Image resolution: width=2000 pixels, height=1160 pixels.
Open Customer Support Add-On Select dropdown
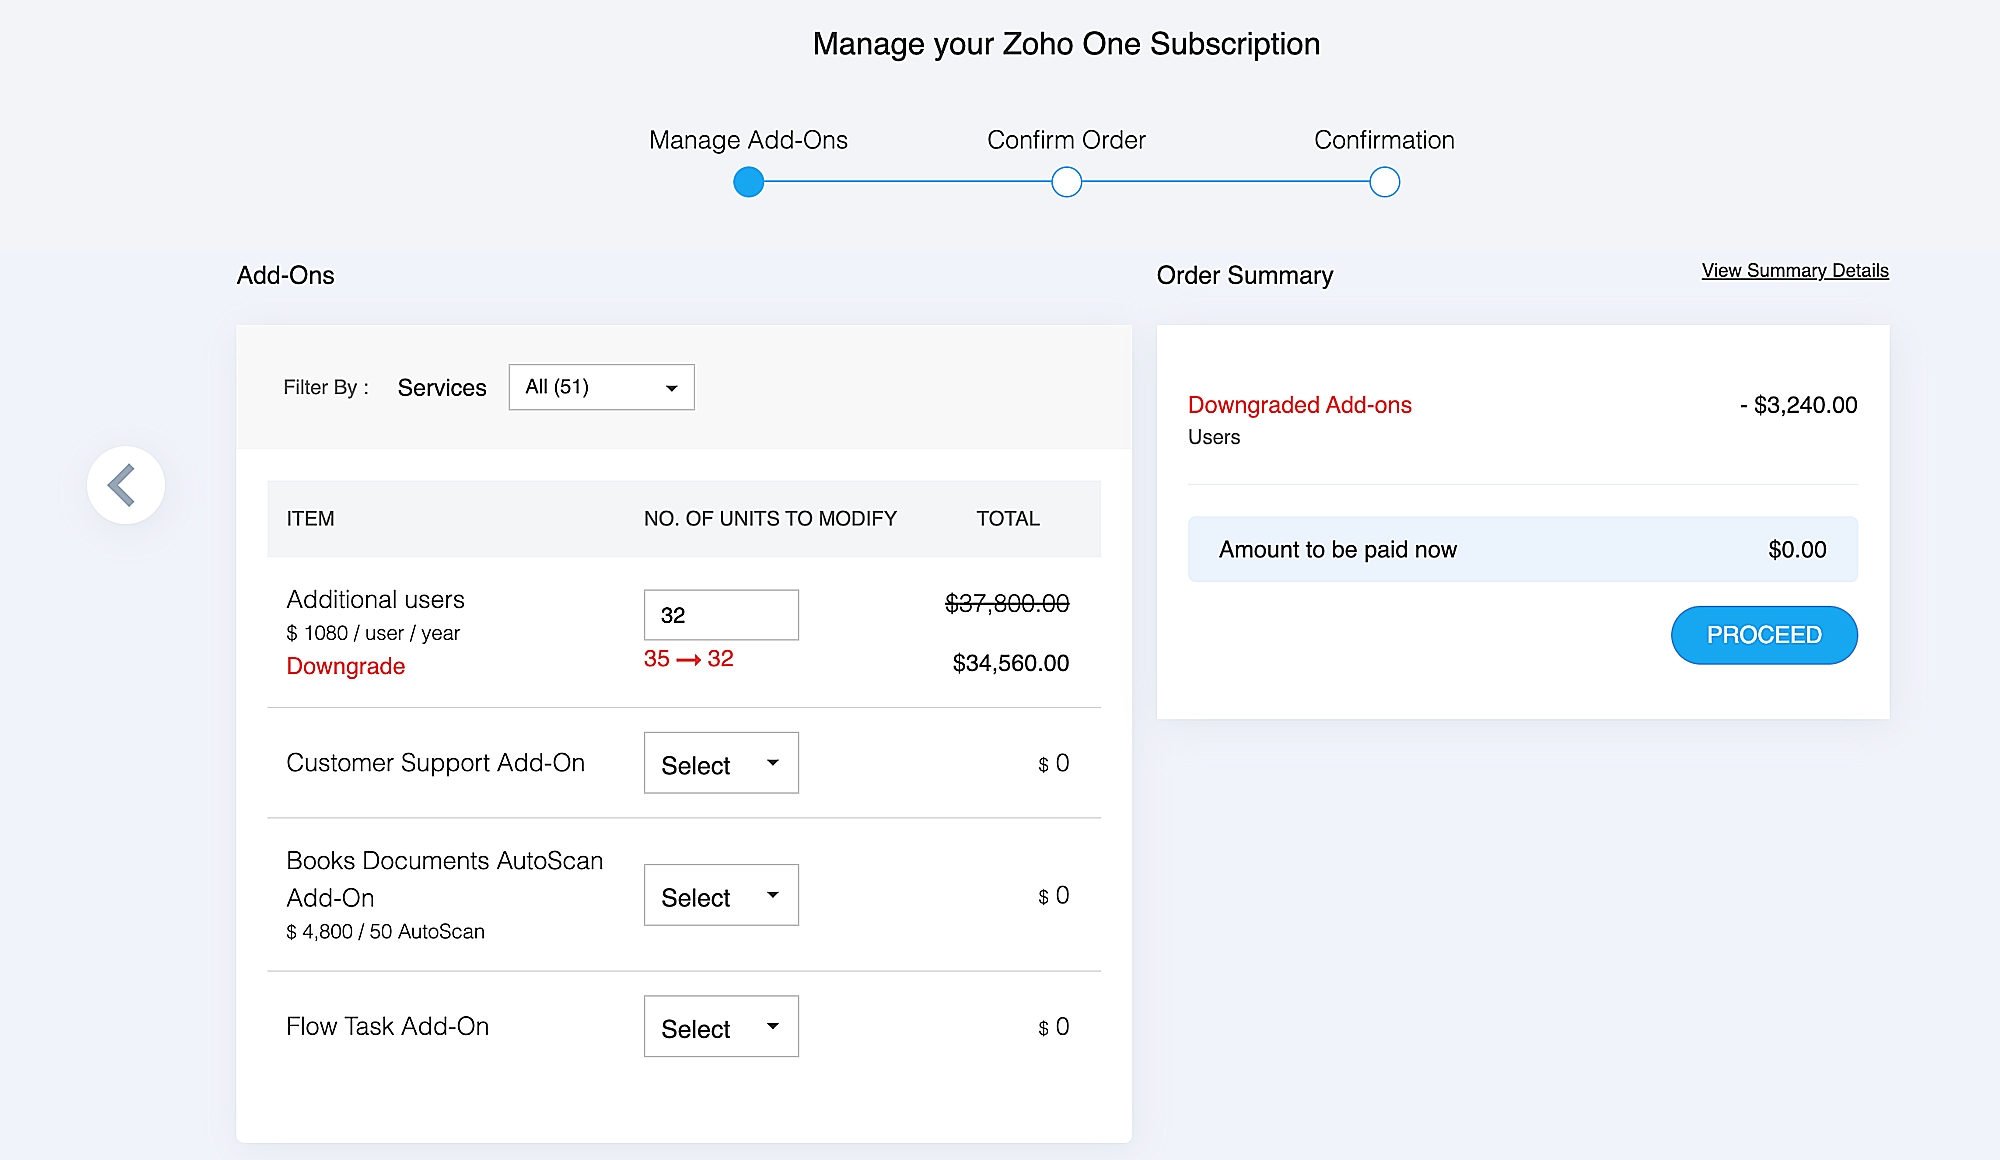[721, 763]
